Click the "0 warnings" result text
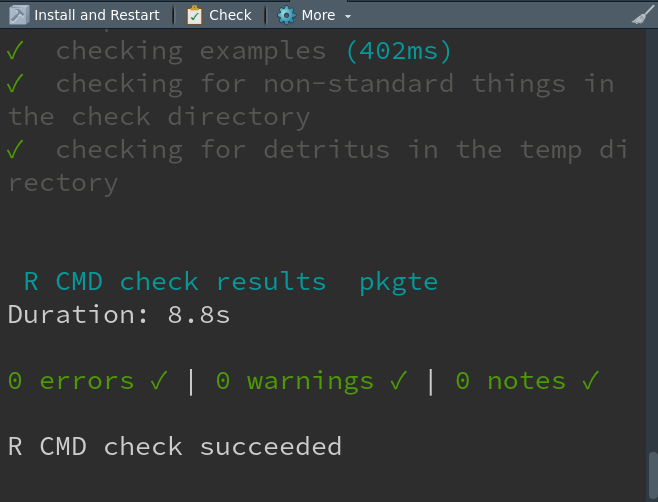This screenshot has width=658, height=502. click(295, 381)
